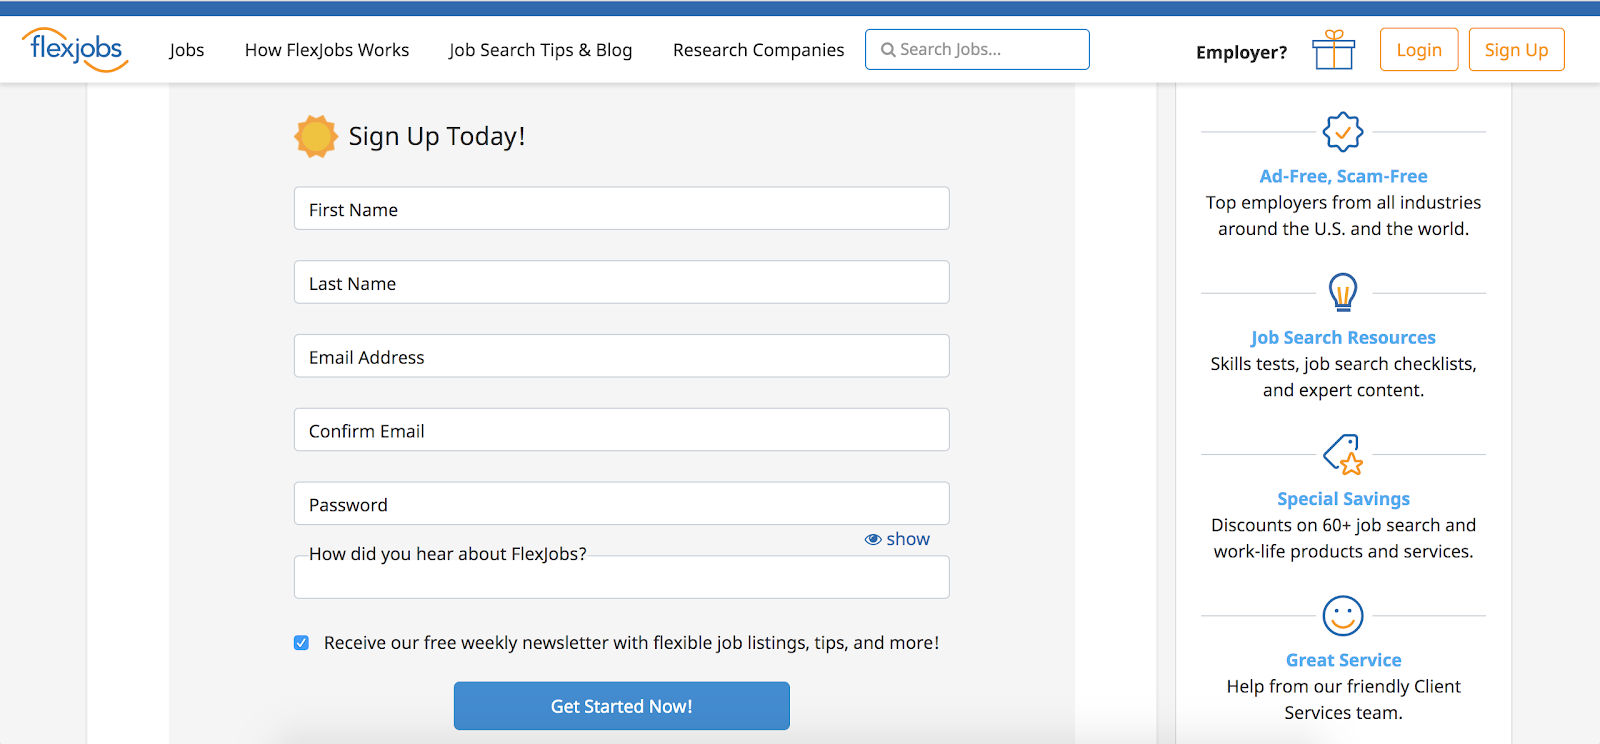Viewport: 1600px width, 744px height.
Task: Open the Jobs menu item
Action: pyautogui.click(x=187, y=50)
